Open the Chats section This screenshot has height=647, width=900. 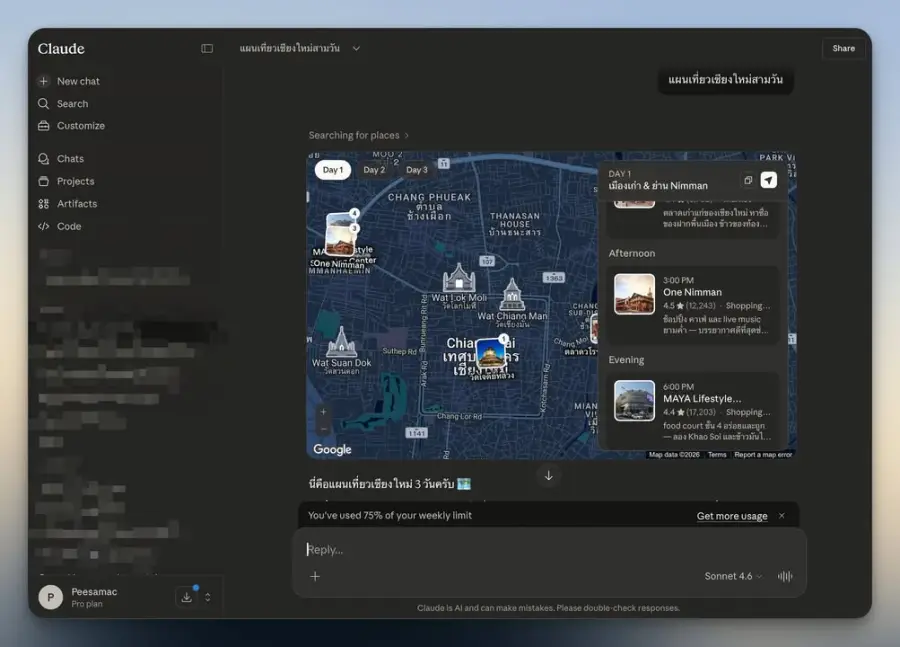[61, 159]
